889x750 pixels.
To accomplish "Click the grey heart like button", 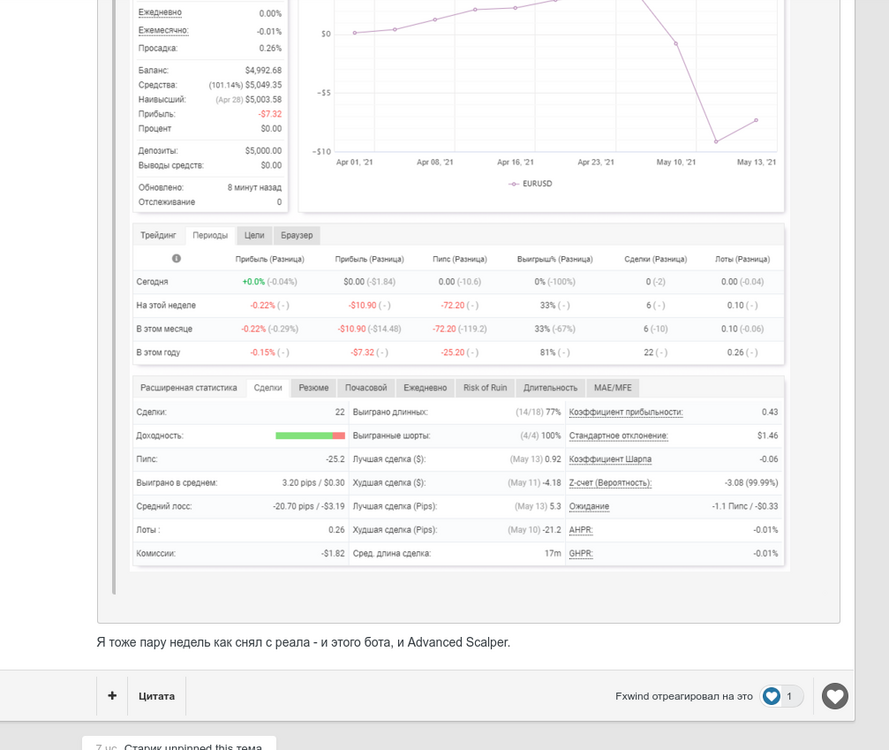I will click(835, 696).
